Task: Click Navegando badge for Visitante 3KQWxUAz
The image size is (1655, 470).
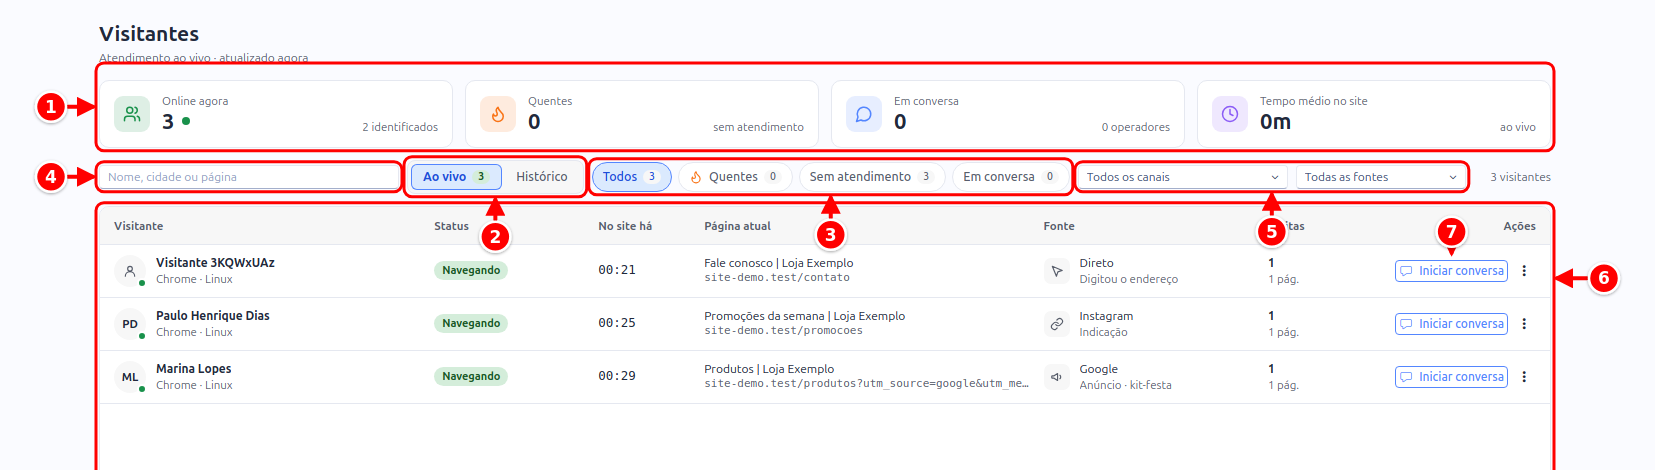Action: pos(471,271)
